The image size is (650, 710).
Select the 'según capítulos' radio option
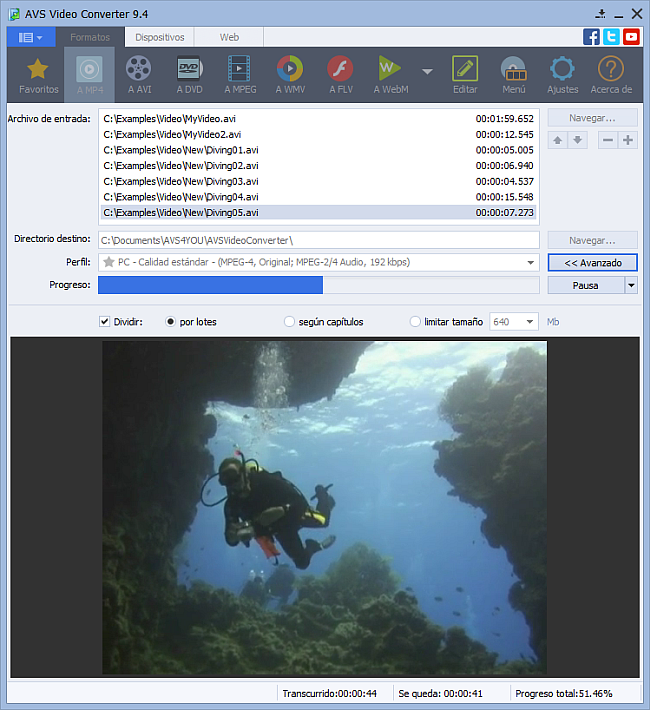point(290,322)
